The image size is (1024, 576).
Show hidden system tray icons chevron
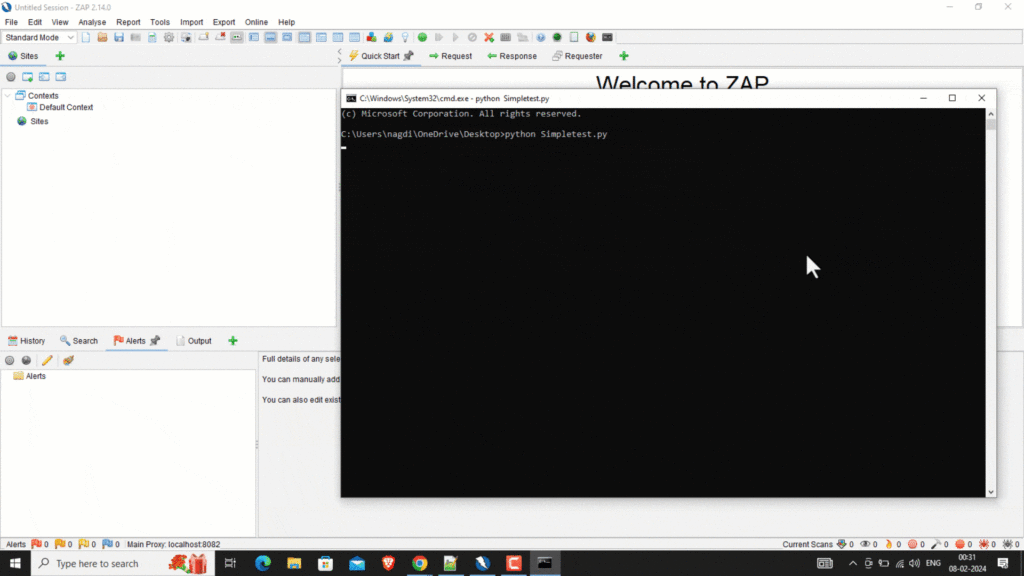(x=853, y=563)
